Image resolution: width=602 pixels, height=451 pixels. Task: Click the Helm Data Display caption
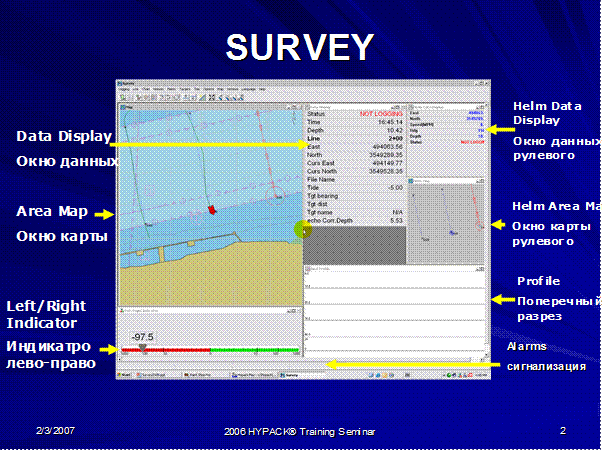click(x=547, y=113)
